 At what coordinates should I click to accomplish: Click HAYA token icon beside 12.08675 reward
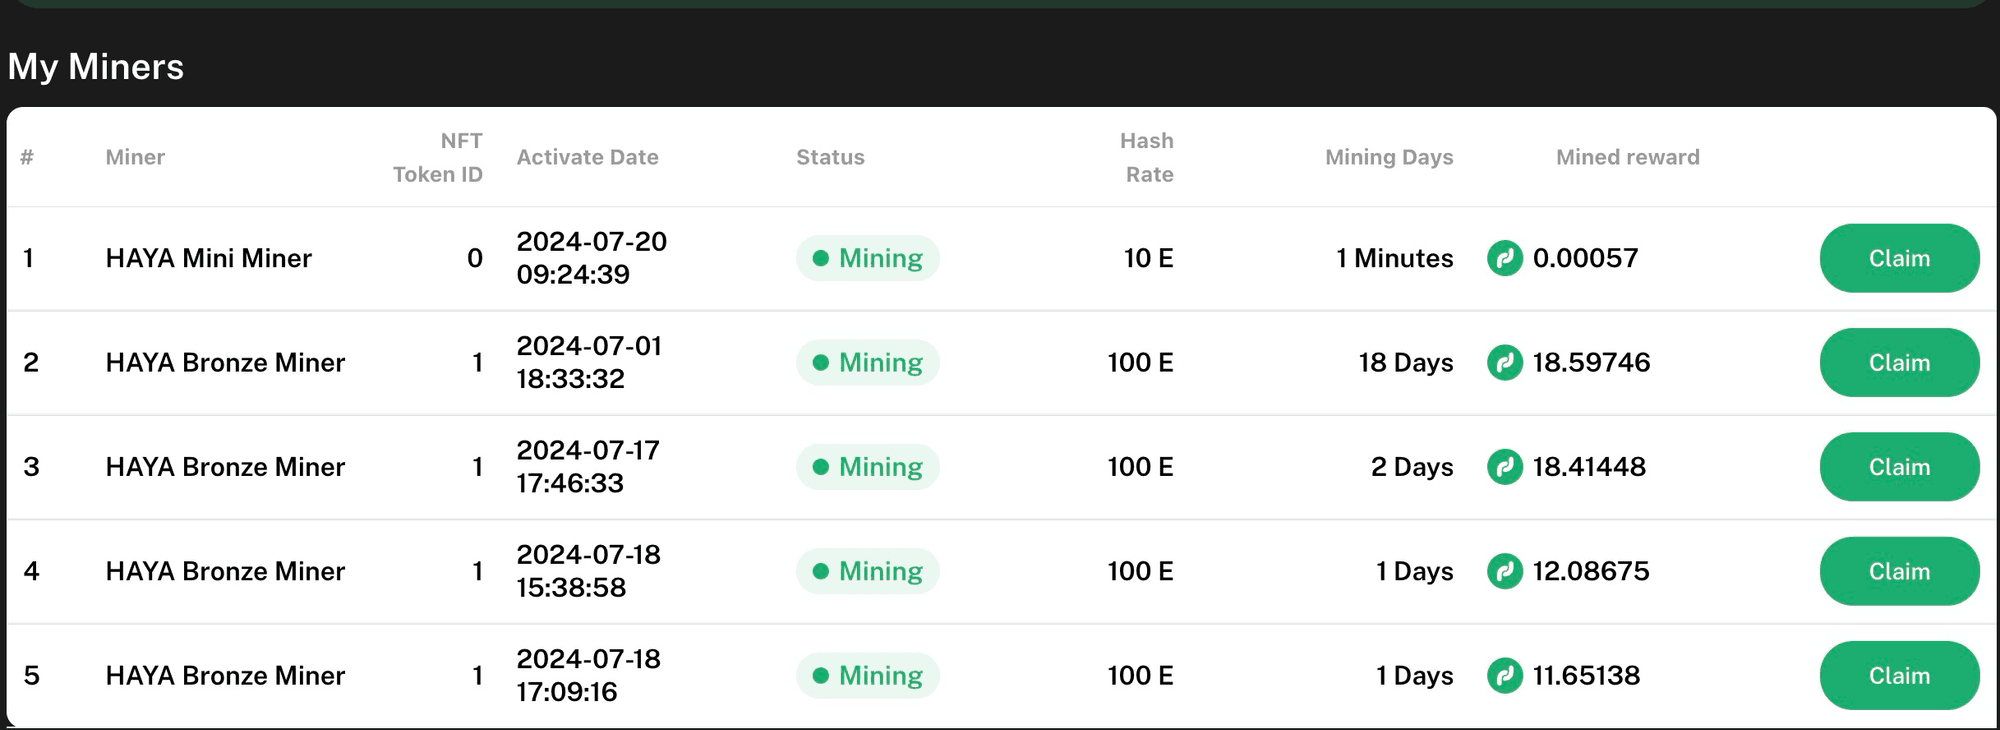1504,571
